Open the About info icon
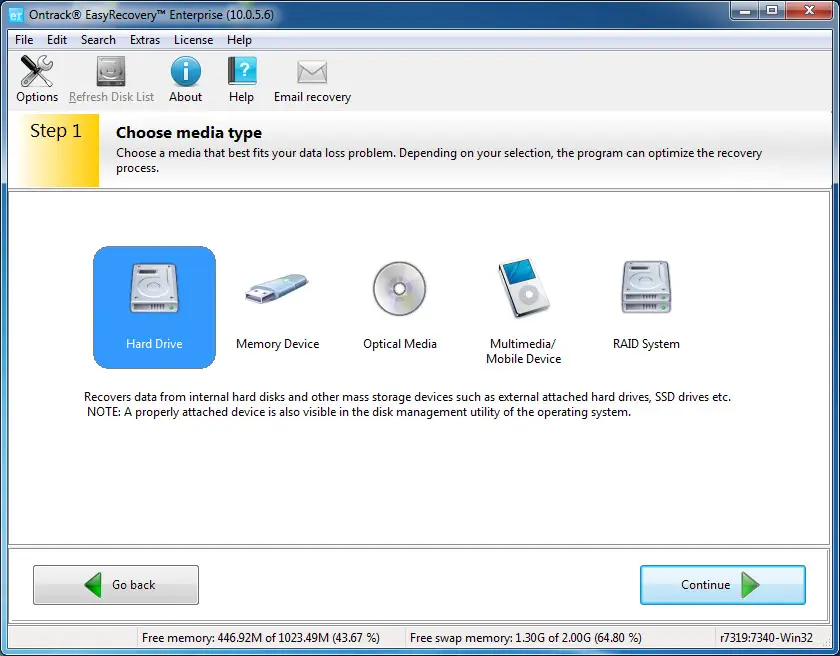This screenshot has height=656, width=840. click(185, 71)
